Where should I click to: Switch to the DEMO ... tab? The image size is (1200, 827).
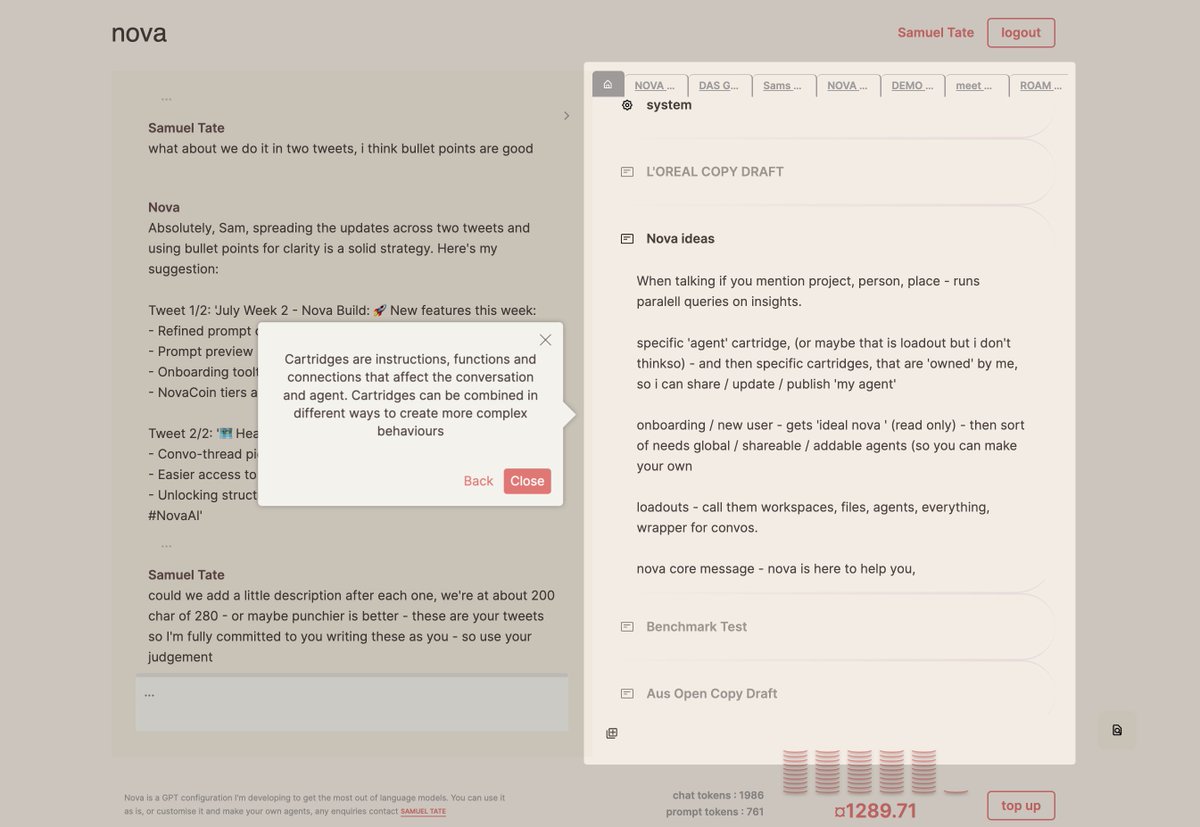pos(912,86)
